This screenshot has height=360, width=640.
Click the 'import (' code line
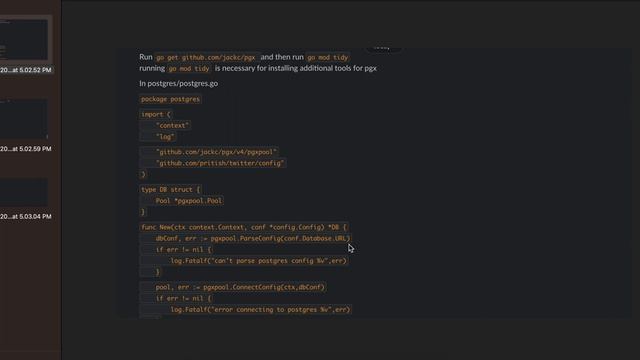156,114
